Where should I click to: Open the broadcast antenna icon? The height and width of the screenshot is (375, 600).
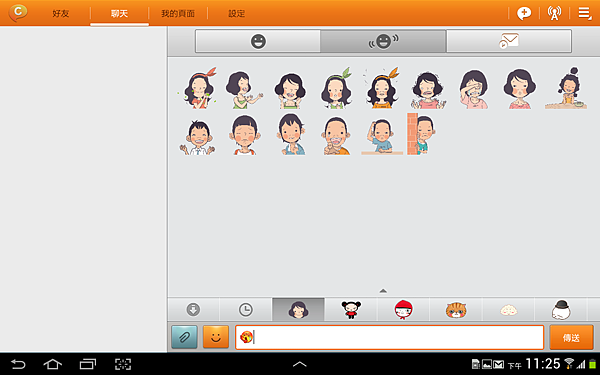coord(554,13)
